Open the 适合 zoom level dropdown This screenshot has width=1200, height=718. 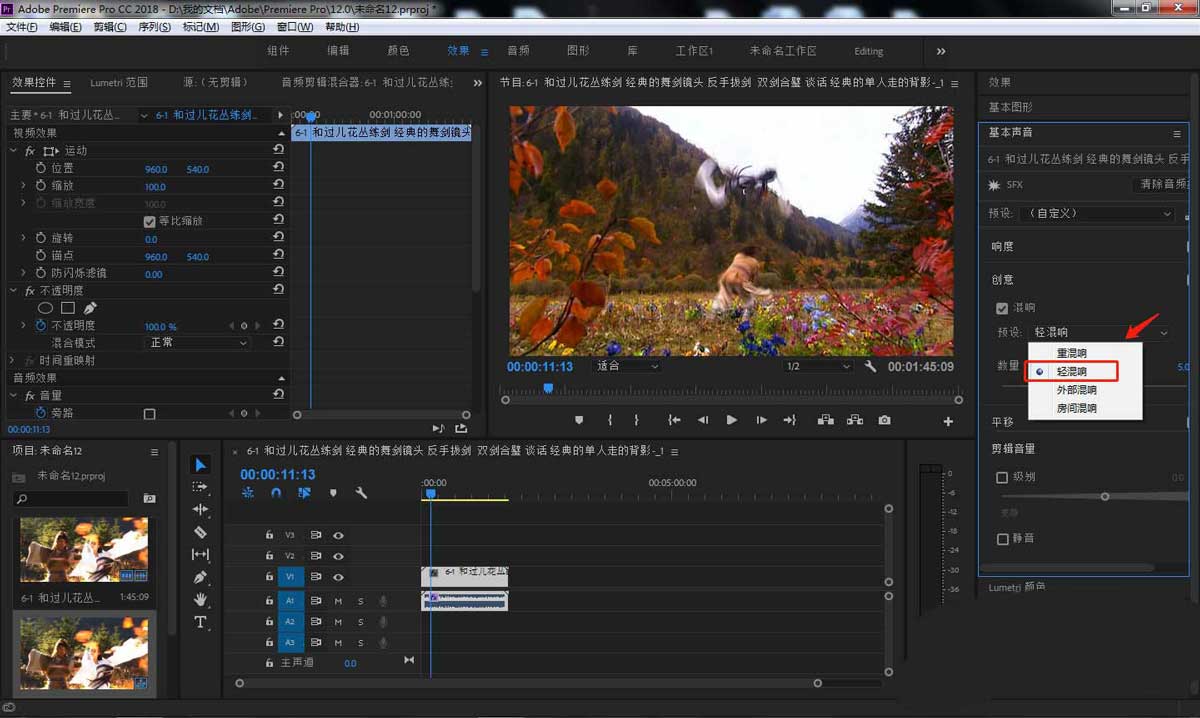(627, 367)
